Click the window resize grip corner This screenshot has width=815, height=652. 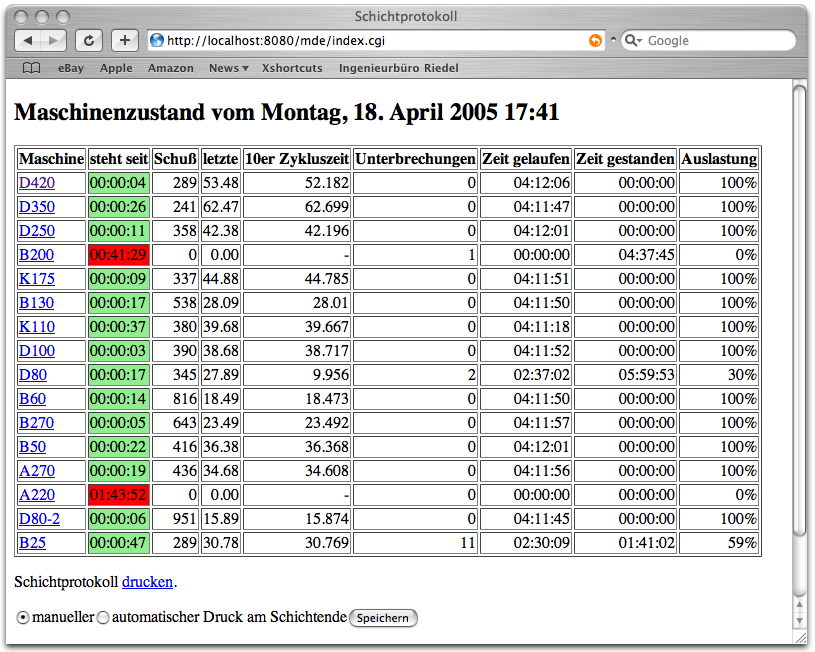point(799,637)
